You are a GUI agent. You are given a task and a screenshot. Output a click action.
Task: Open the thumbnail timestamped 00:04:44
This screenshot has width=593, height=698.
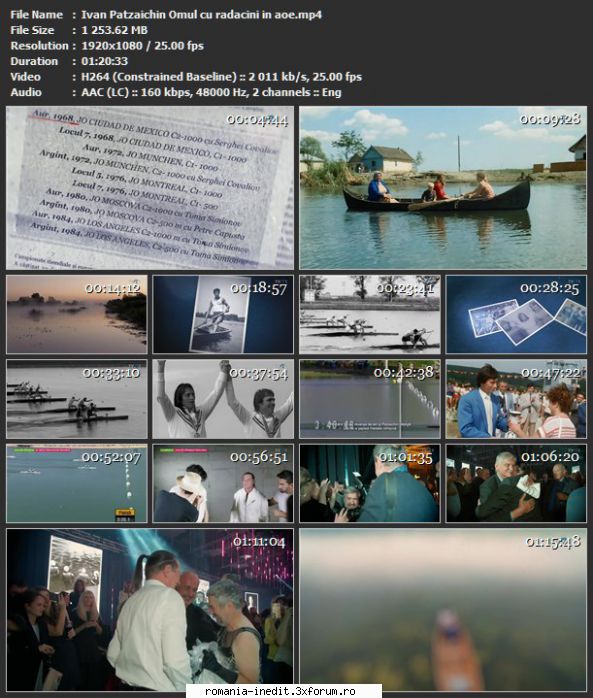click(150, 188)
